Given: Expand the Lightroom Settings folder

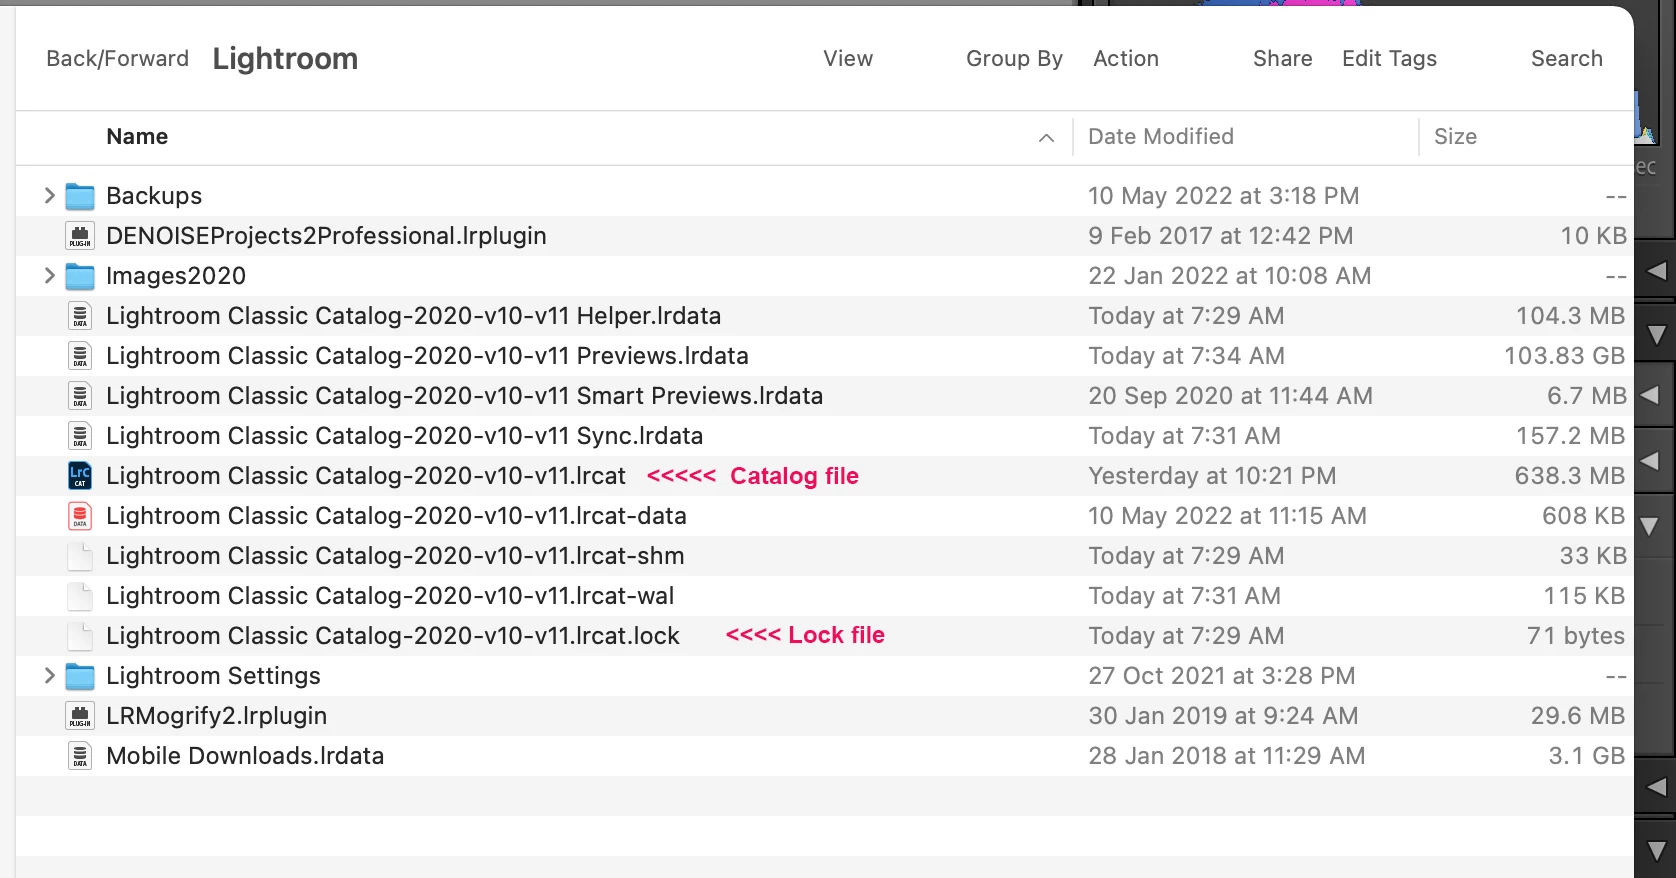Looking at the screenshot, I should [x=49, y=676].
